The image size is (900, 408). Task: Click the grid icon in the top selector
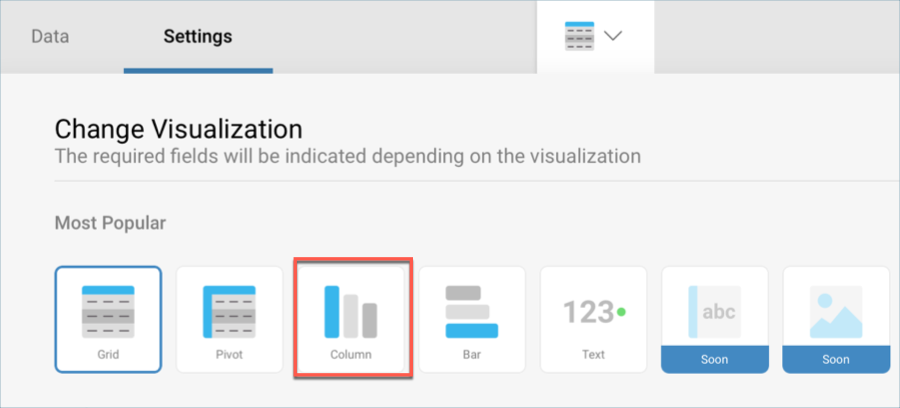[x=577, y=36]
